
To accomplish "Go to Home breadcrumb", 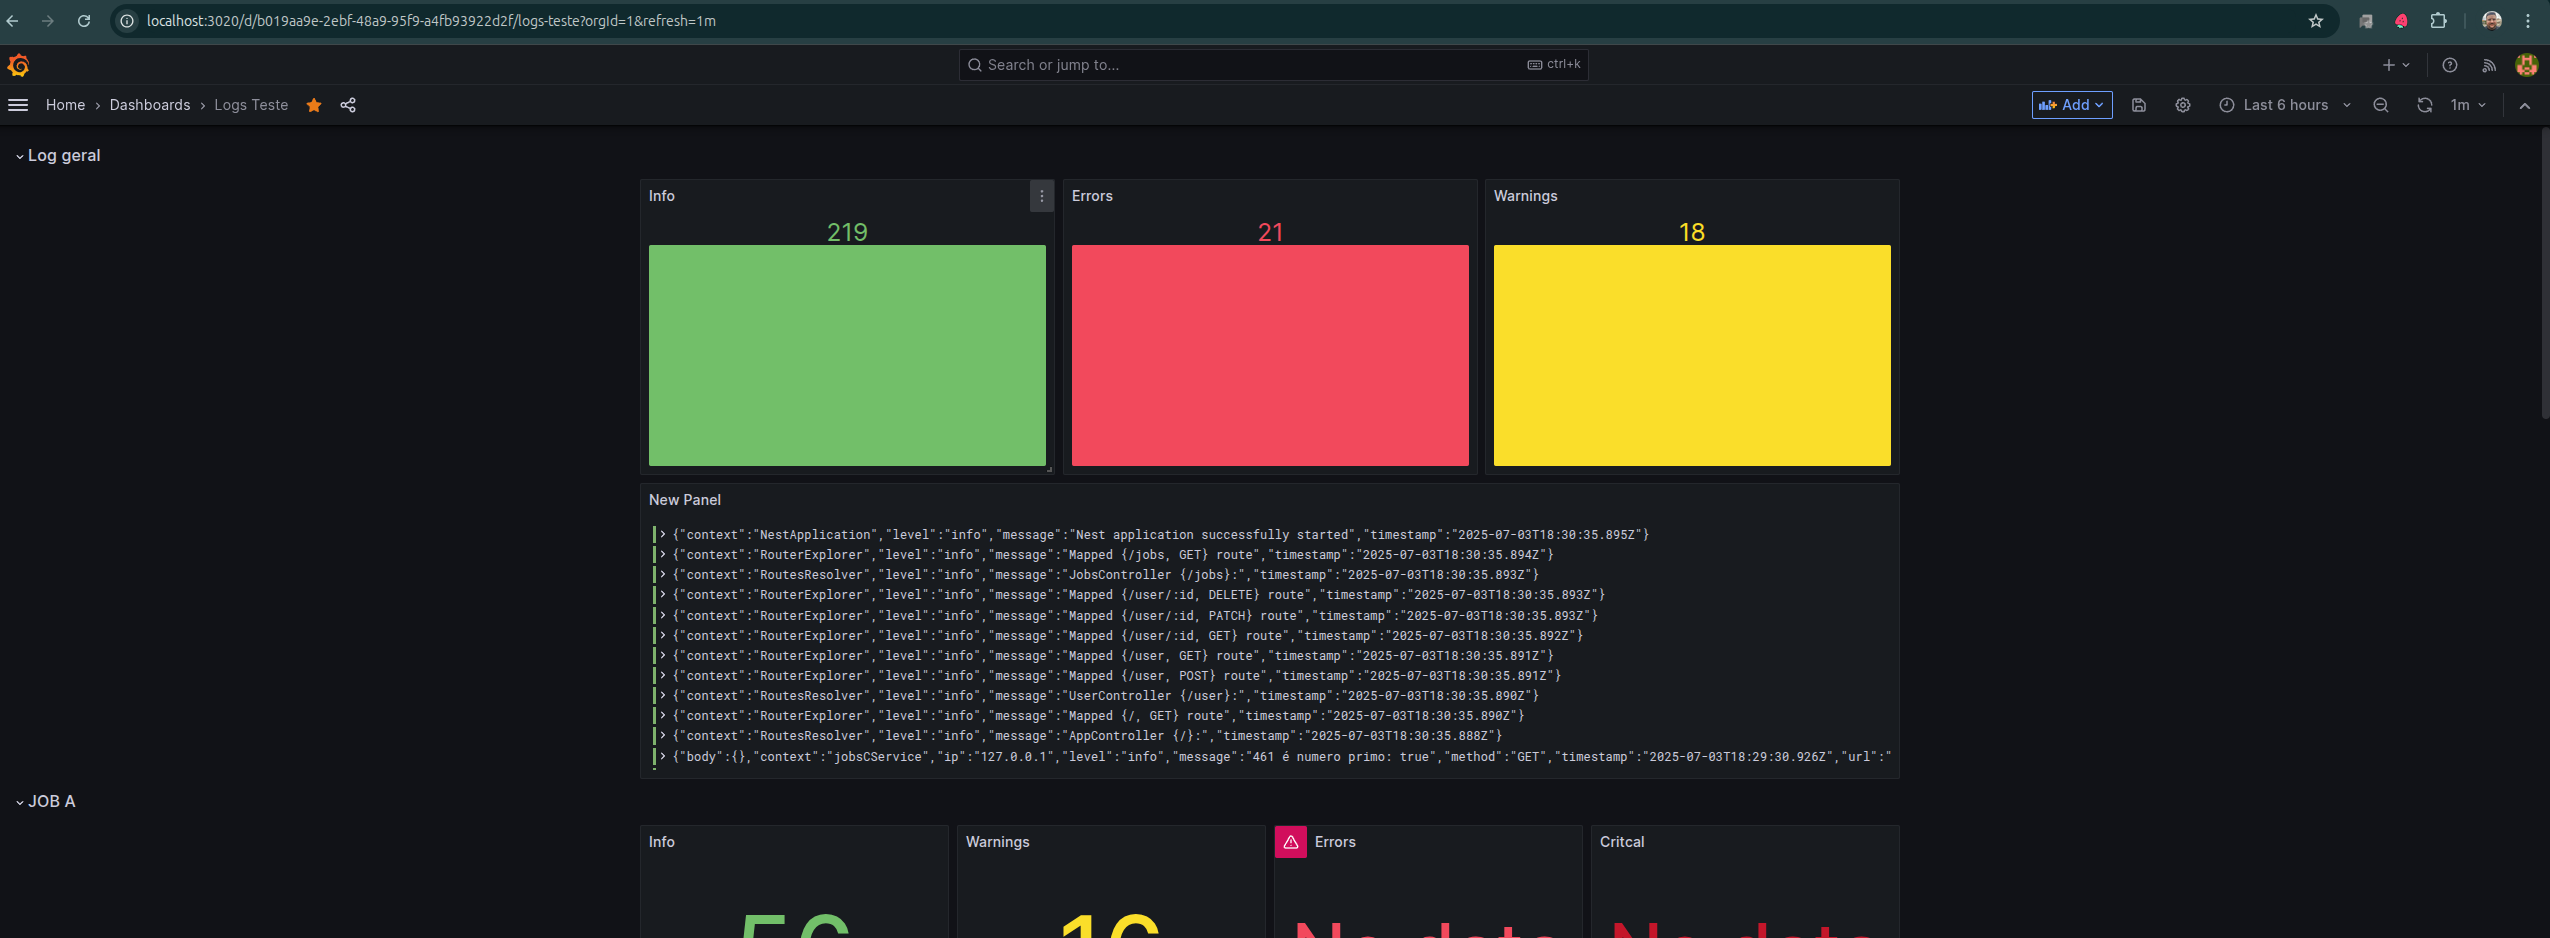I will pos(65,105).
